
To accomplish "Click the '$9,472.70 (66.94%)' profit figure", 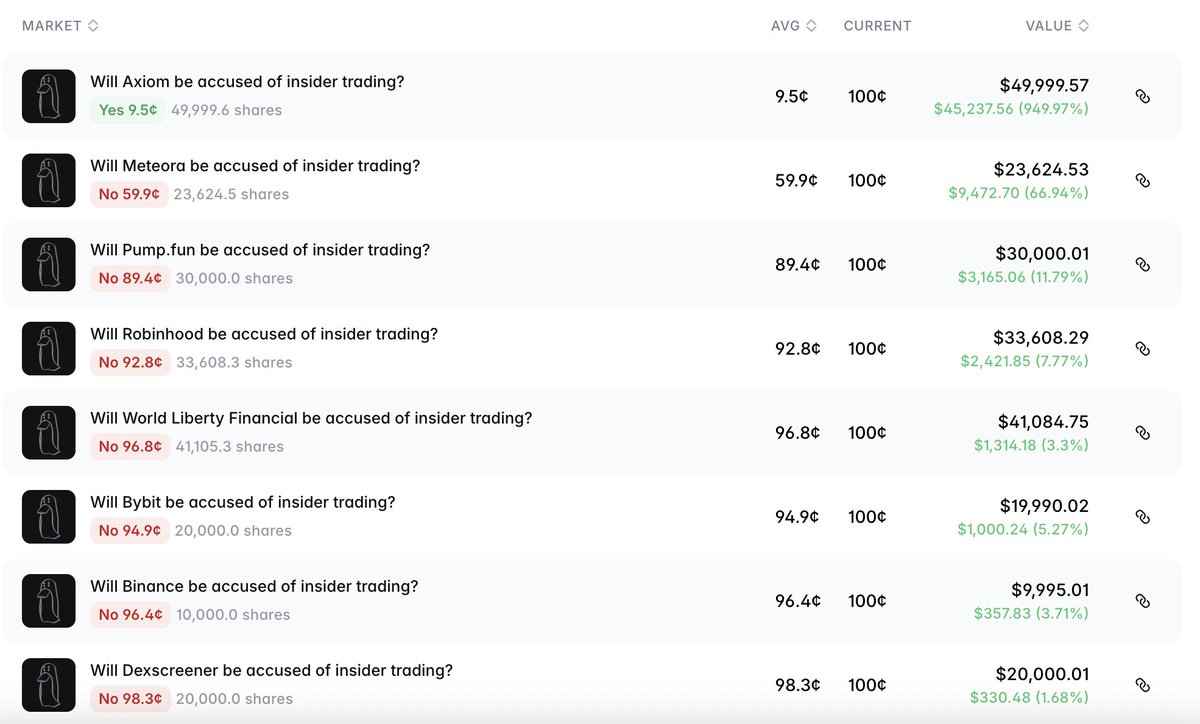I will (1019, 192).
